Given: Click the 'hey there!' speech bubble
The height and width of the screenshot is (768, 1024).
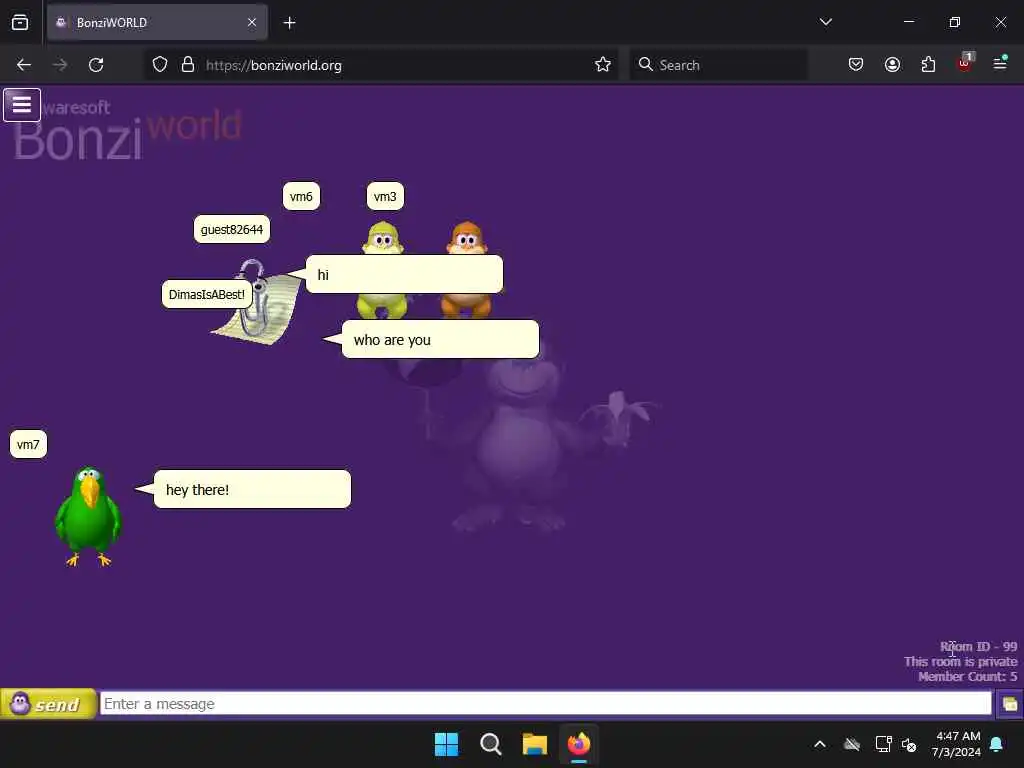Looking at the screenshot, I should (252, 489).
